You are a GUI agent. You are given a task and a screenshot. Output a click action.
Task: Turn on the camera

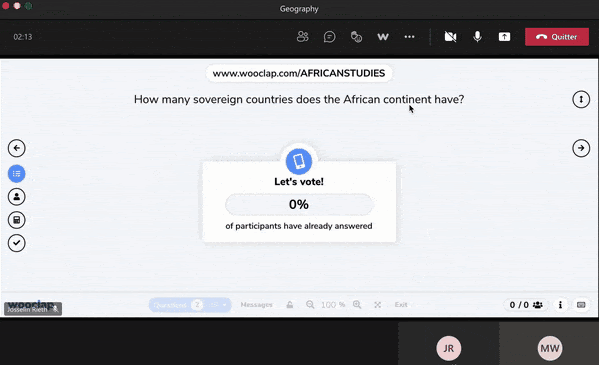tap(450, 37)
